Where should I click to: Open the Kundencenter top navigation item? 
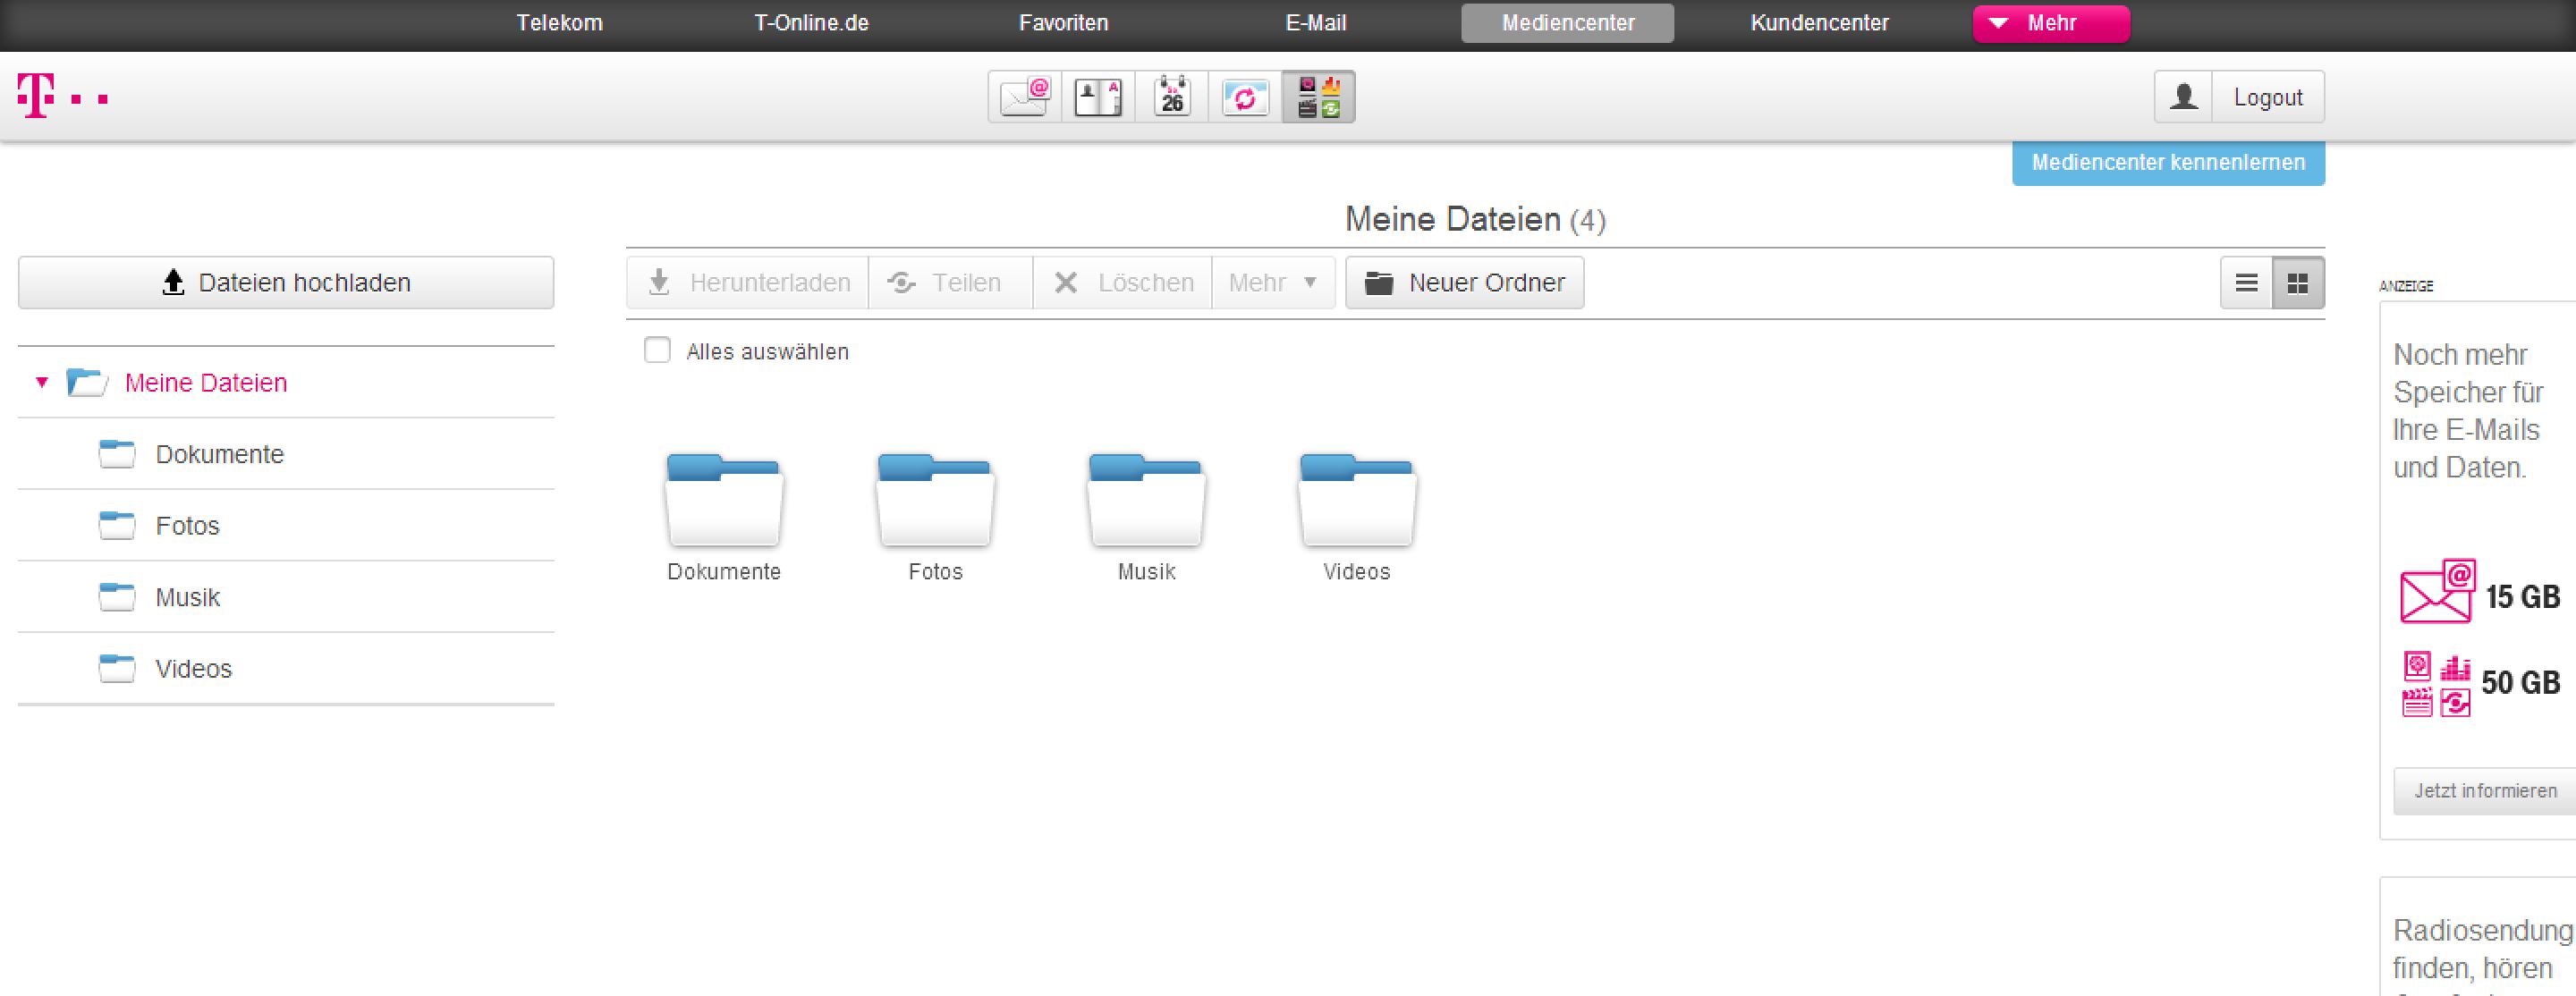coord(1819,23)
